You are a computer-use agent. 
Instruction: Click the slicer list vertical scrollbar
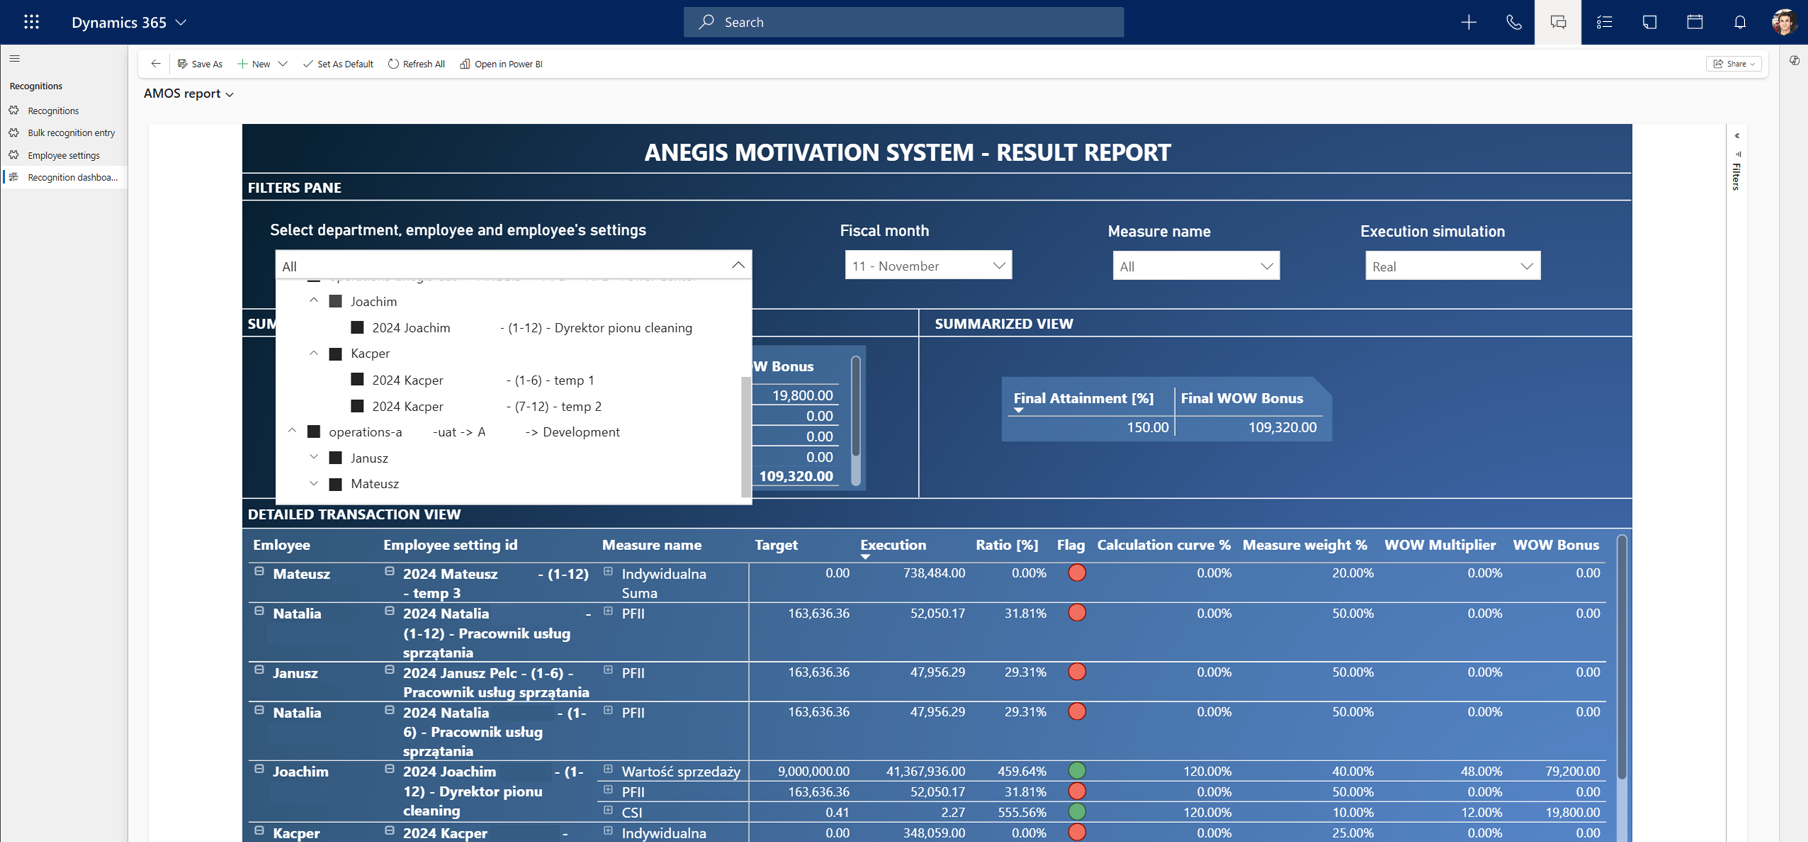pos(745,435)
